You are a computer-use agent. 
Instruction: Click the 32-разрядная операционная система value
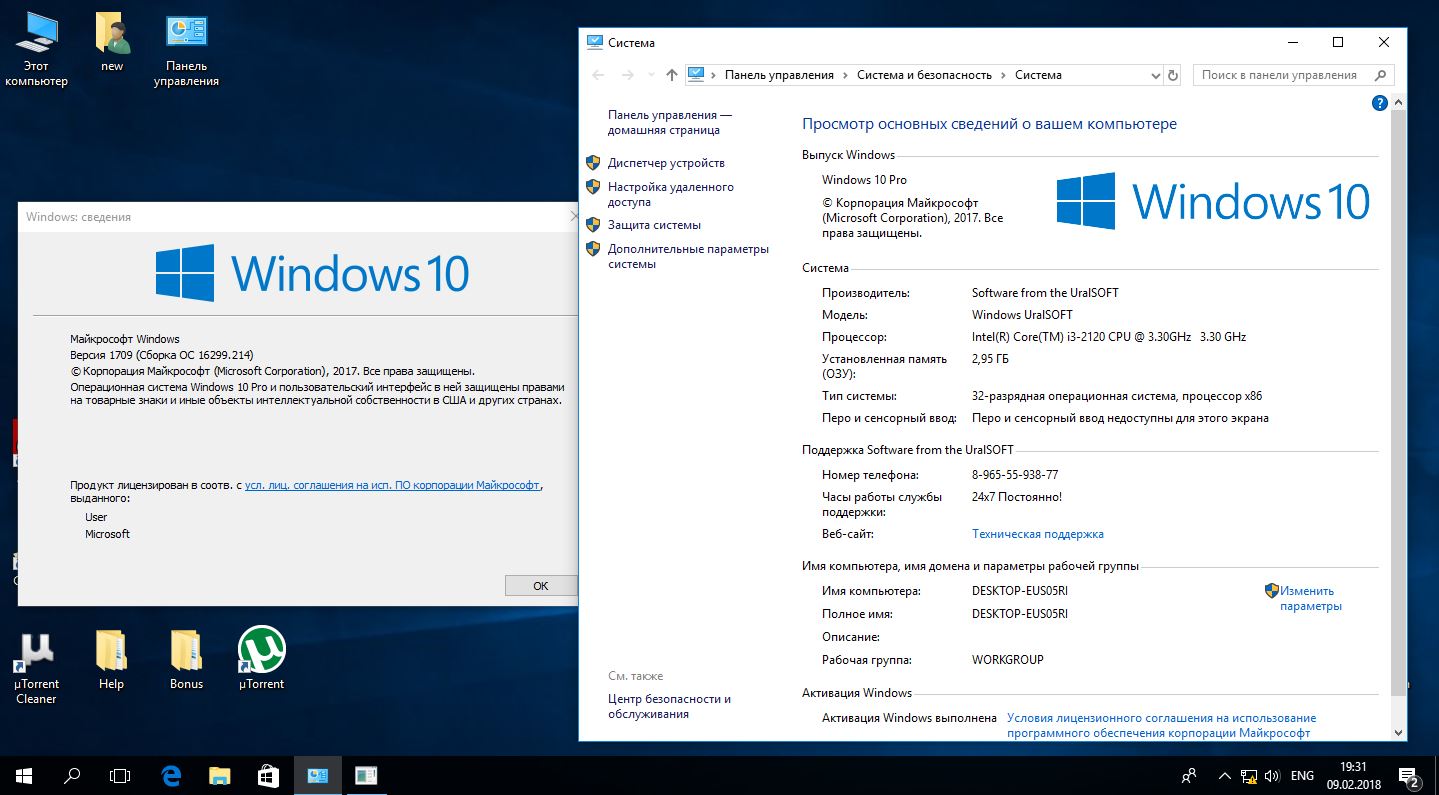(1117, 396)
